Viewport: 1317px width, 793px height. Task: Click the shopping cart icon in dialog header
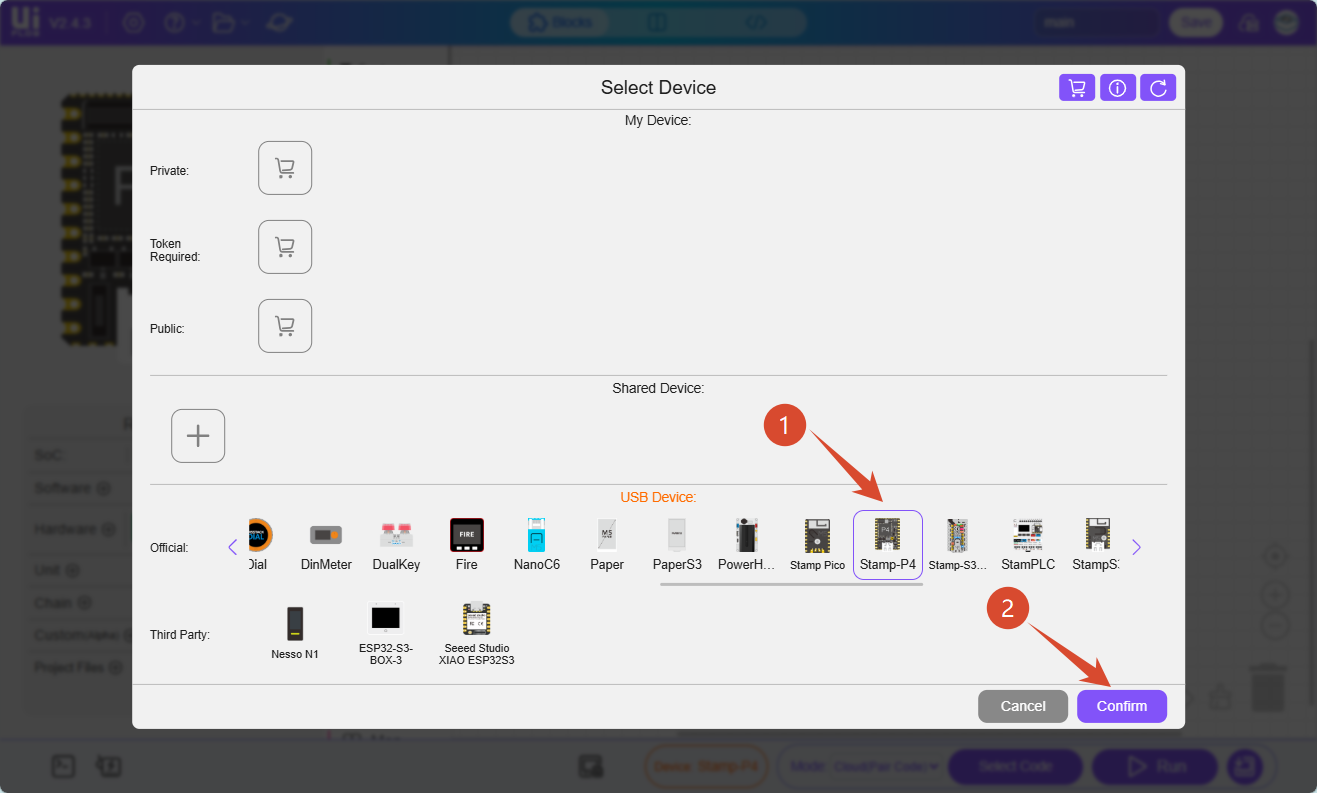1077,88
